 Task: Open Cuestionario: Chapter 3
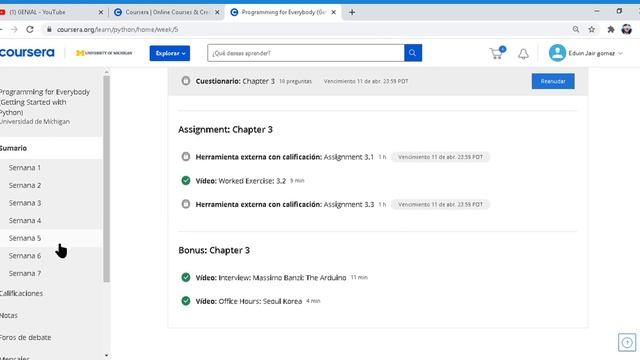pos(235,81)
